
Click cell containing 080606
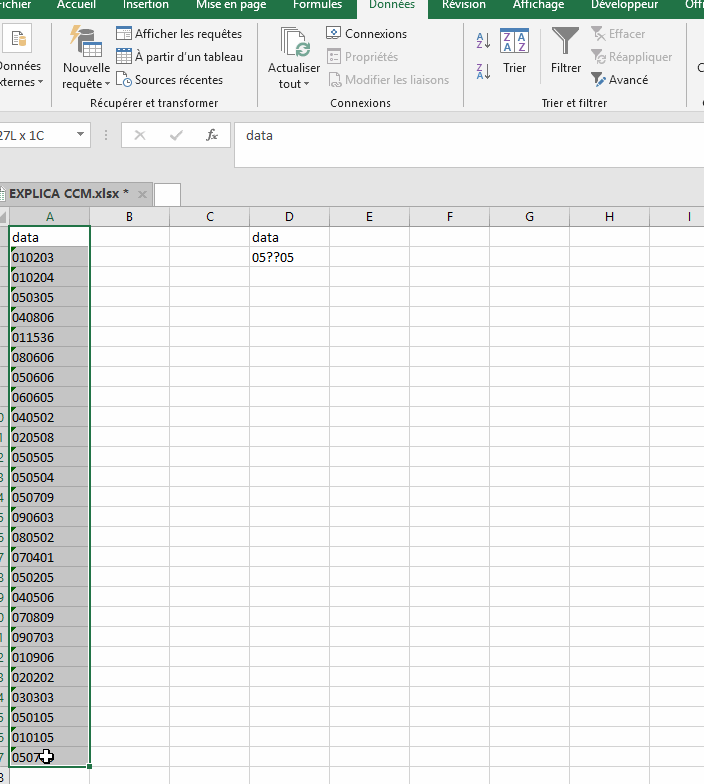pyautogui.click(x=50, y=357)
